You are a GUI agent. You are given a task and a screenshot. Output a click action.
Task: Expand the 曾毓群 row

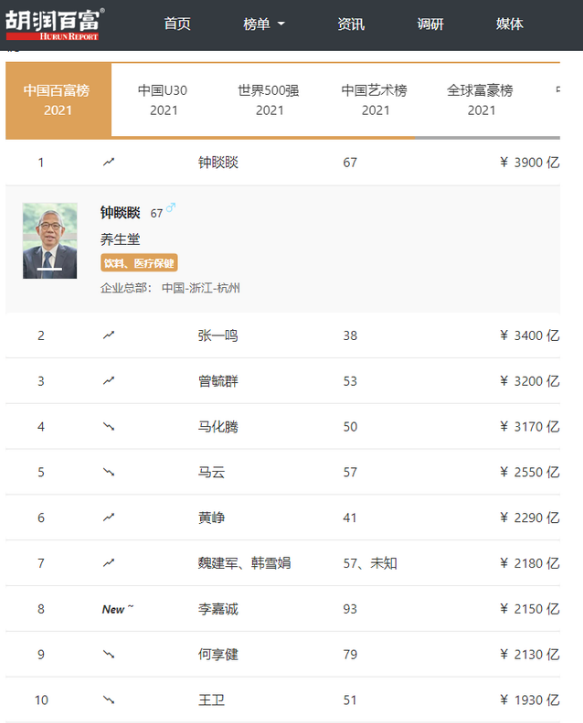[283, 381]
